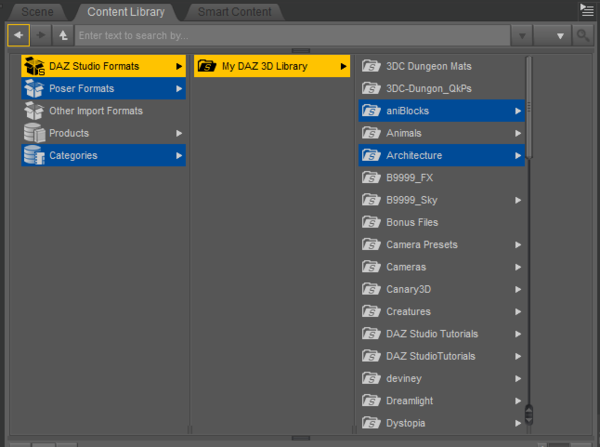Expand the Camera Presets submenu arrow
The image size is (600, 447).
(x=518, y=245)
